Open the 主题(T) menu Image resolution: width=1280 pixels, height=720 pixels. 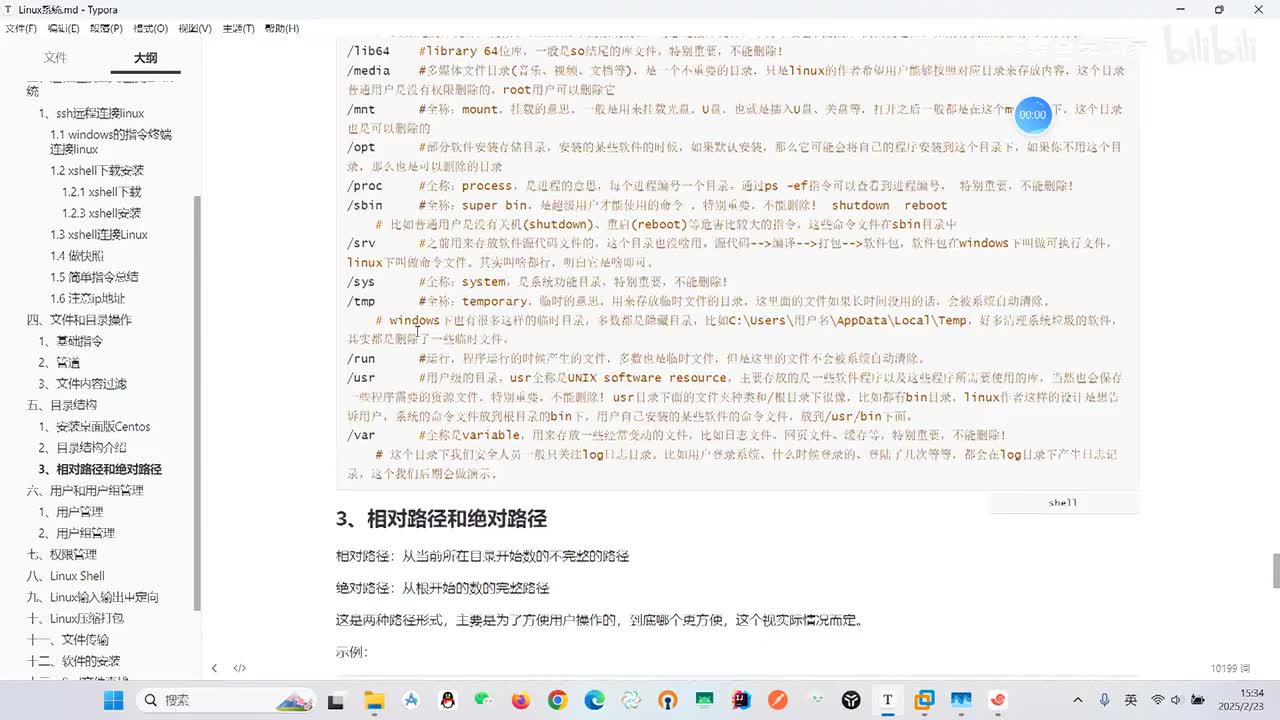(x=238, y=28)
